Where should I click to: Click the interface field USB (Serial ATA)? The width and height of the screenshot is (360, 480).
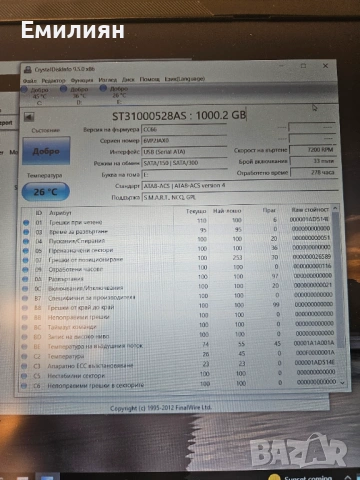click(x=184, y=152)
